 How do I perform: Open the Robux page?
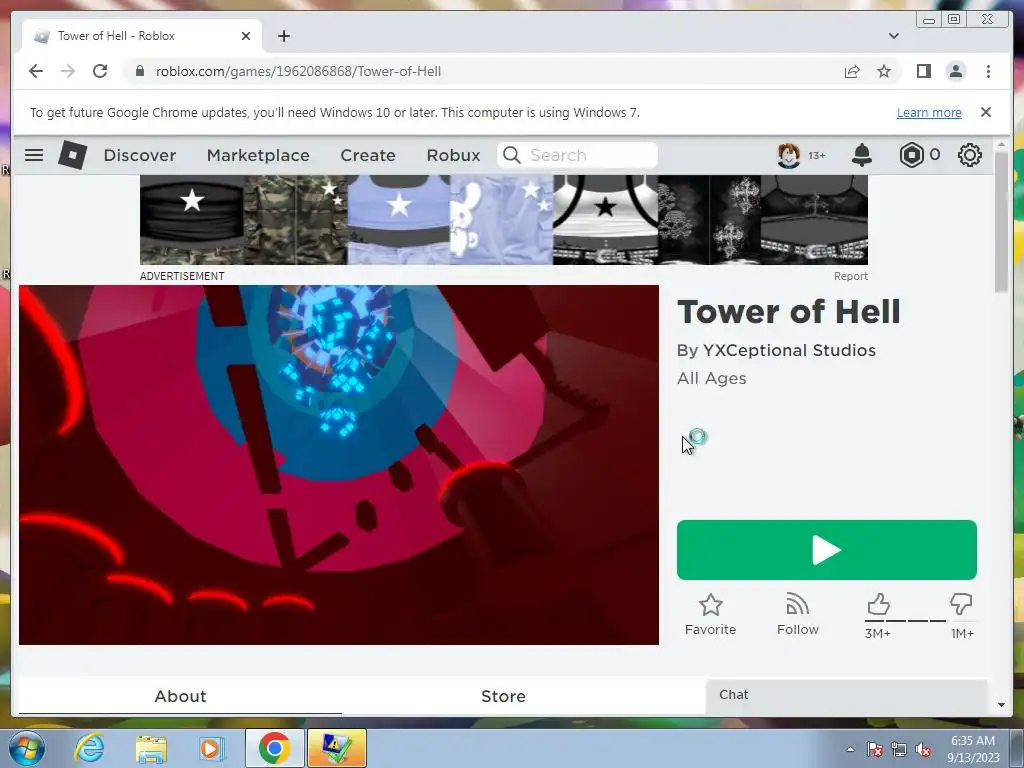click(453, 155)
